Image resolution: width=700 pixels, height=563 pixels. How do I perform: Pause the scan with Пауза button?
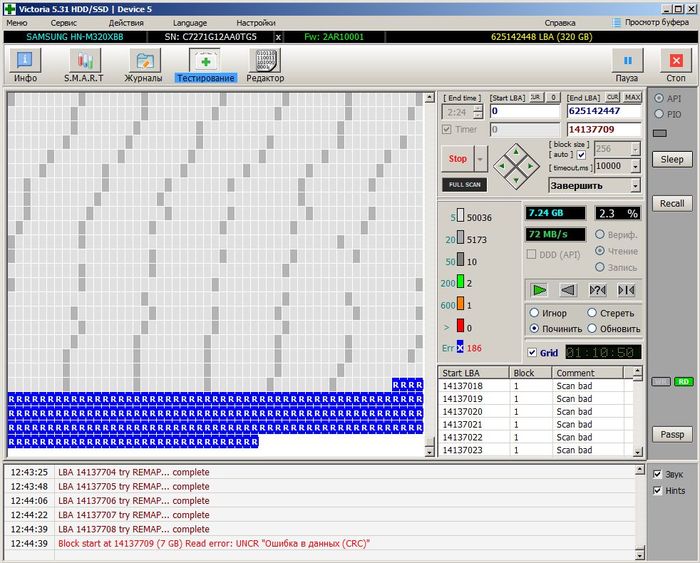click(x=627, y=65)
